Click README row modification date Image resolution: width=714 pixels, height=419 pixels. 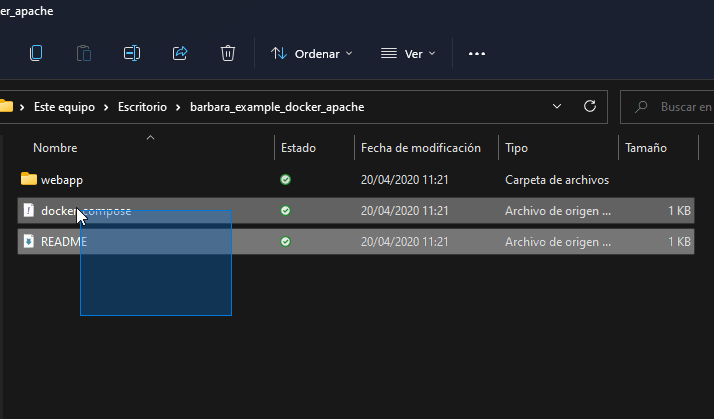click(404, 242)
